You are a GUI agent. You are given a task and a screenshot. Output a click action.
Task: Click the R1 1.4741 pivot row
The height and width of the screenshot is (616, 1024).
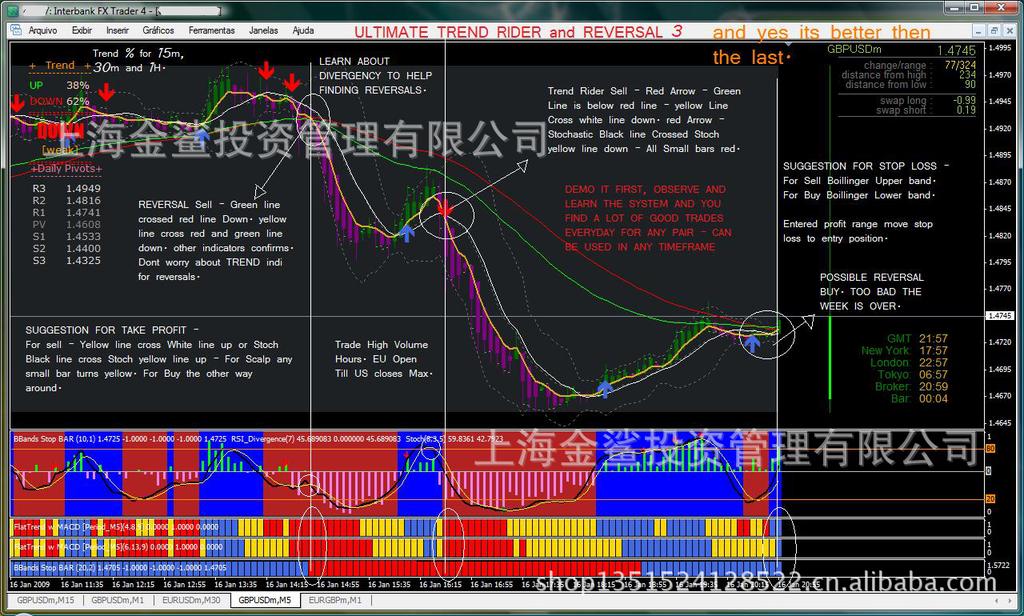(66, 212)
